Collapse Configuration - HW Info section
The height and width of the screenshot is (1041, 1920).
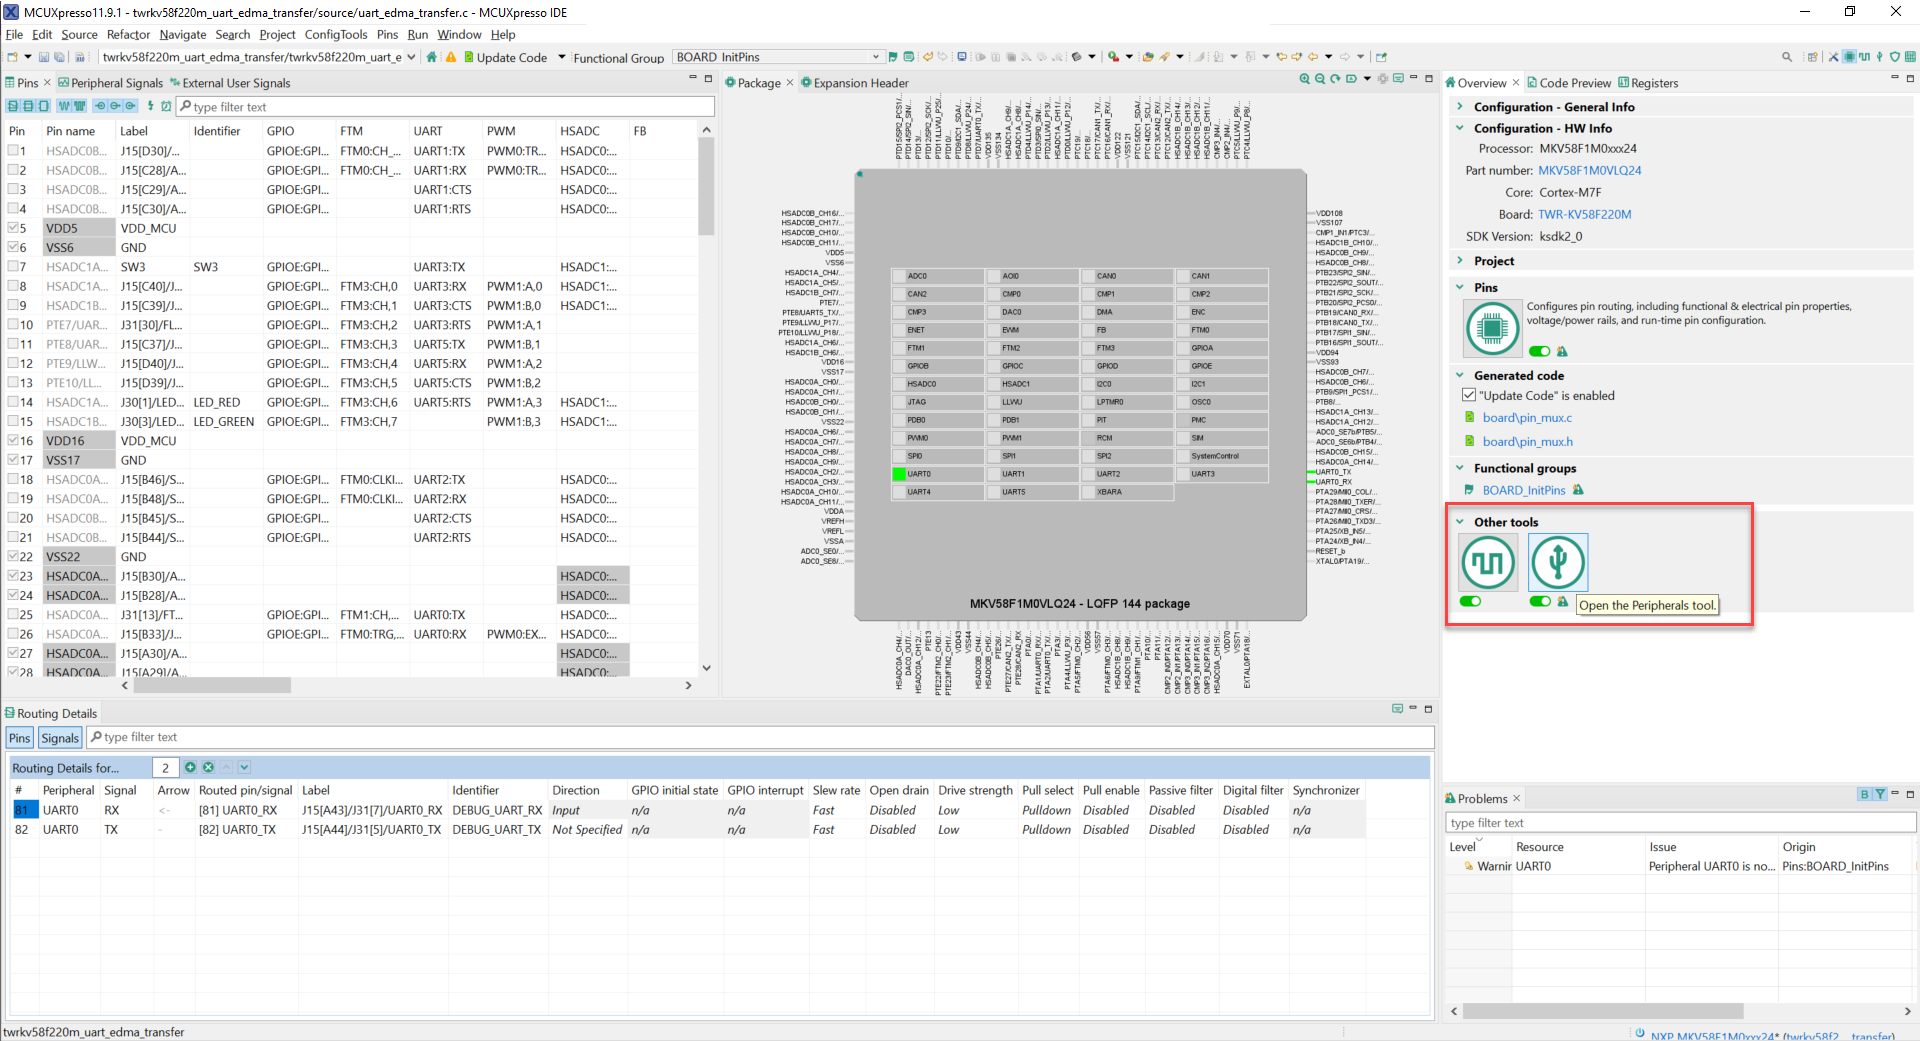[1460, 128]
